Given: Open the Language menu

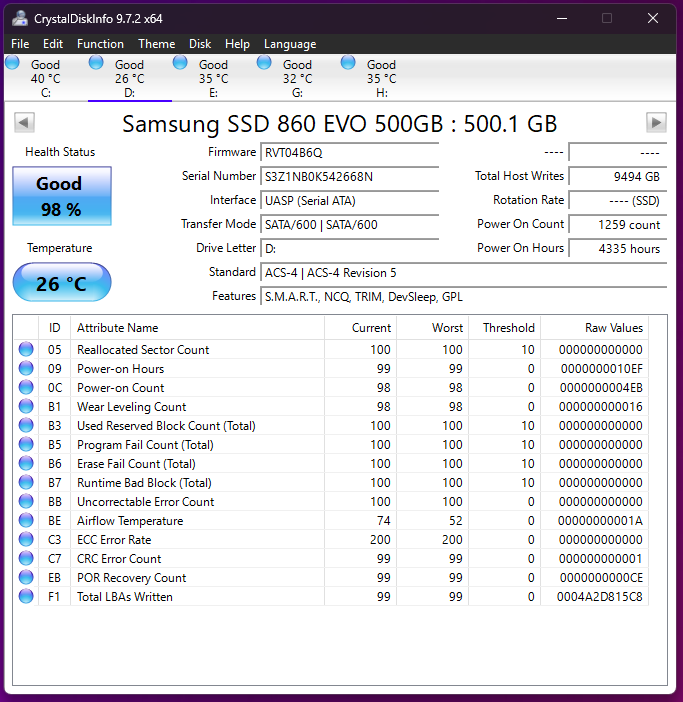Looking at the screenshot, I should pos(289,44).
